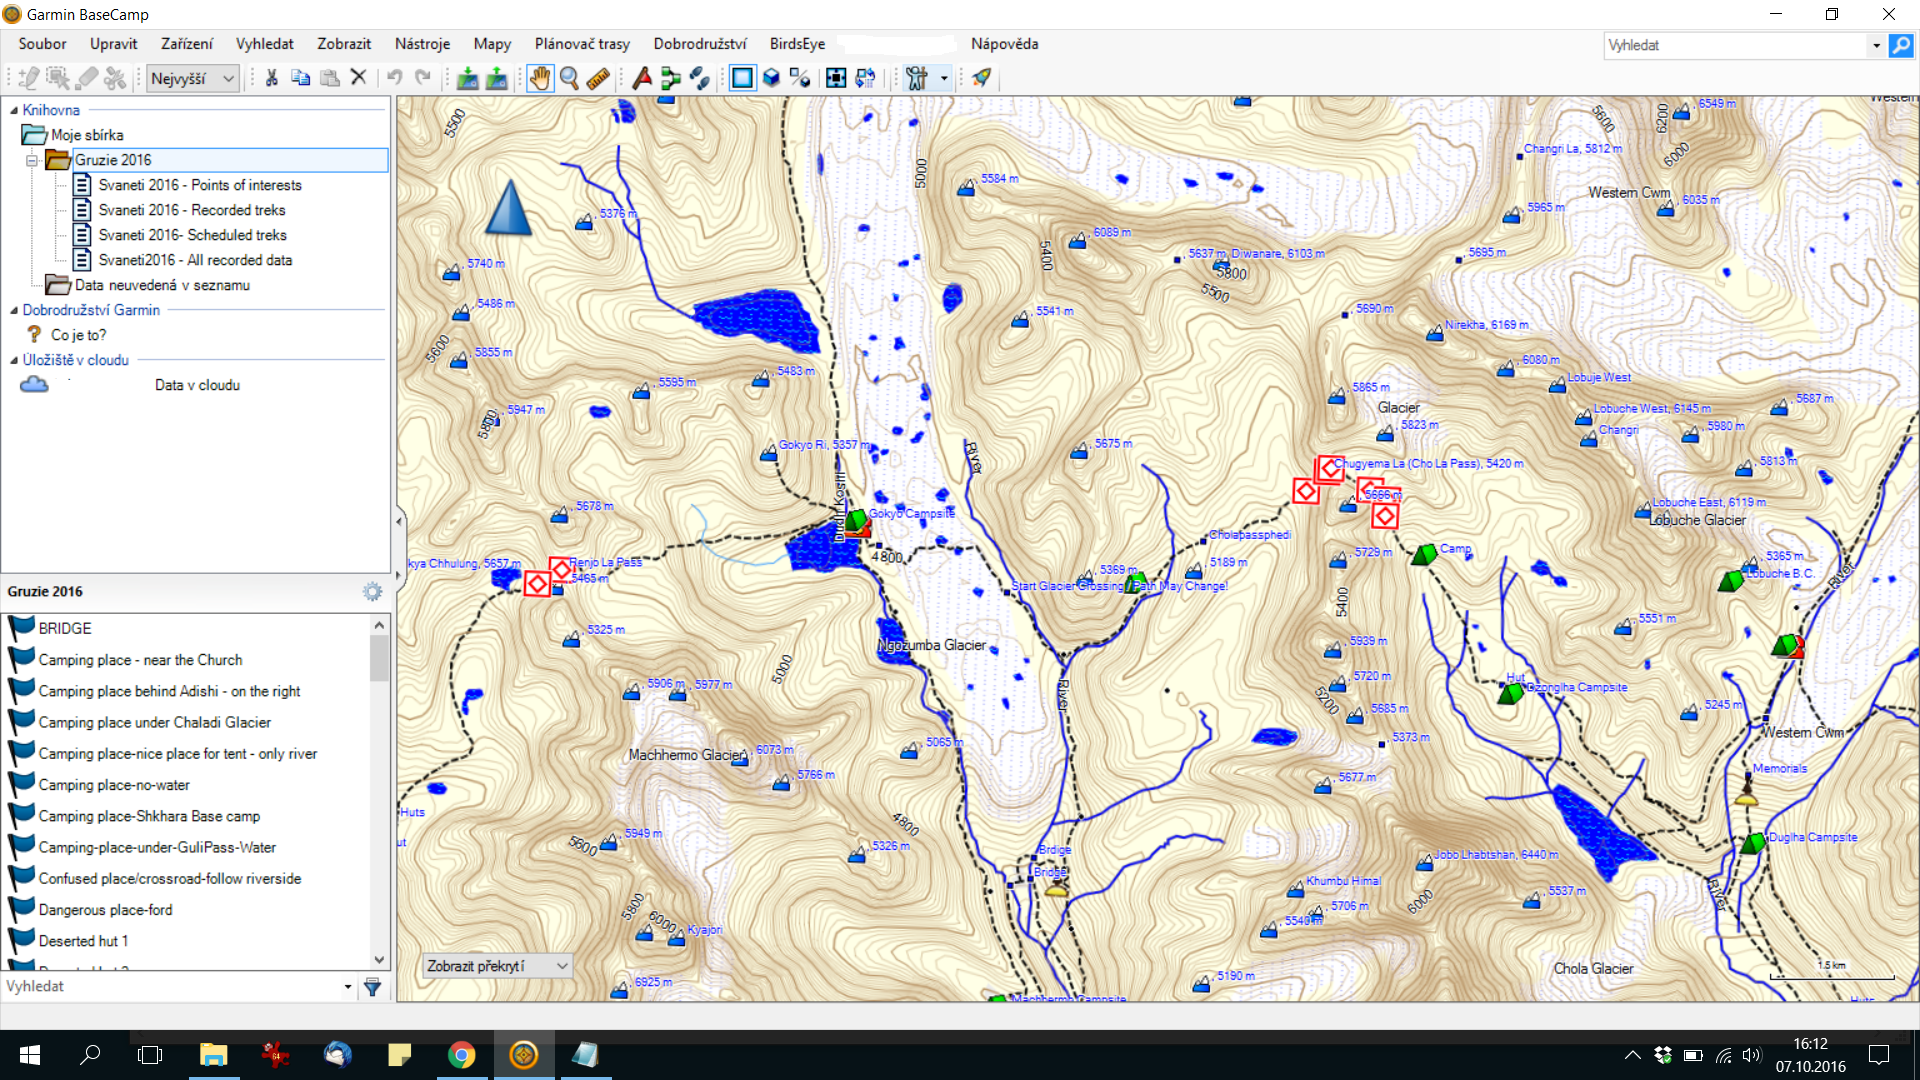This screenshot has height=1080, width=1920.
Task: Click the Copy toolbar icon
Action: [300, 78]
